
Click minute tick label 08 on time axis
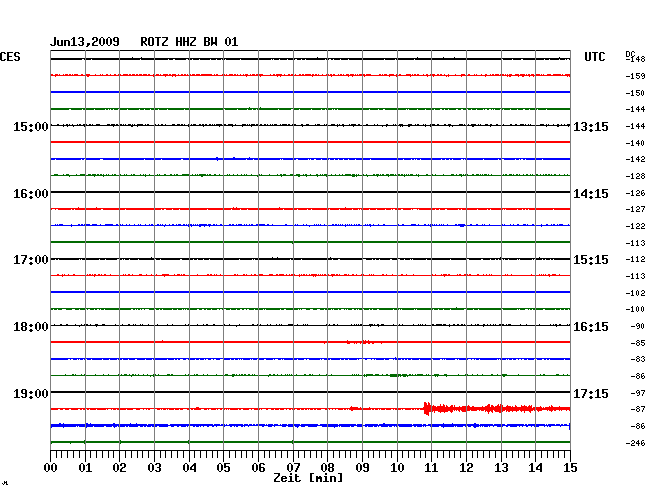(x=327, y=468)
